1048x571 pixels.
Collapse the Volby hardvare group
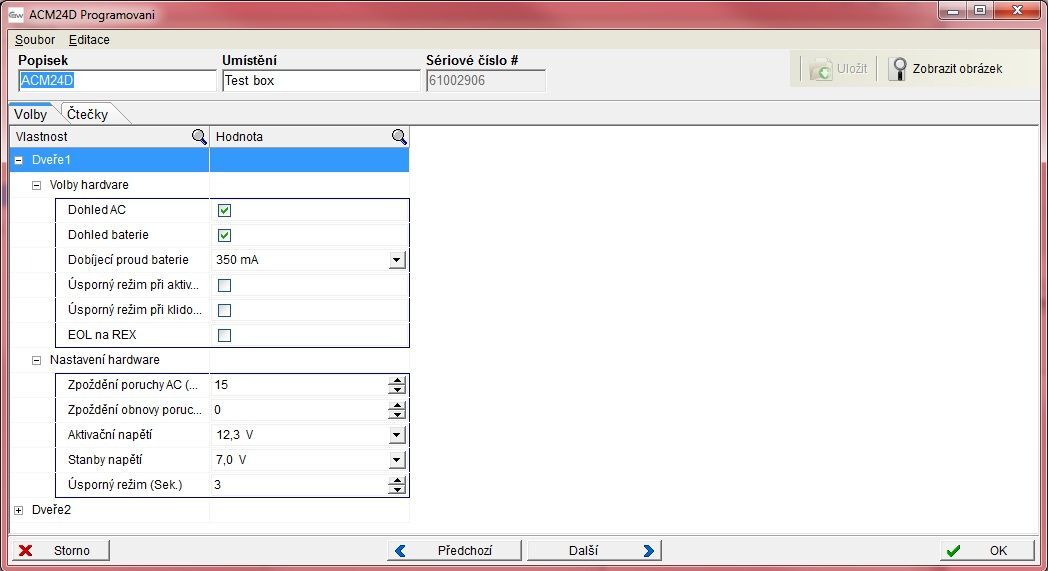click(37, 185)
